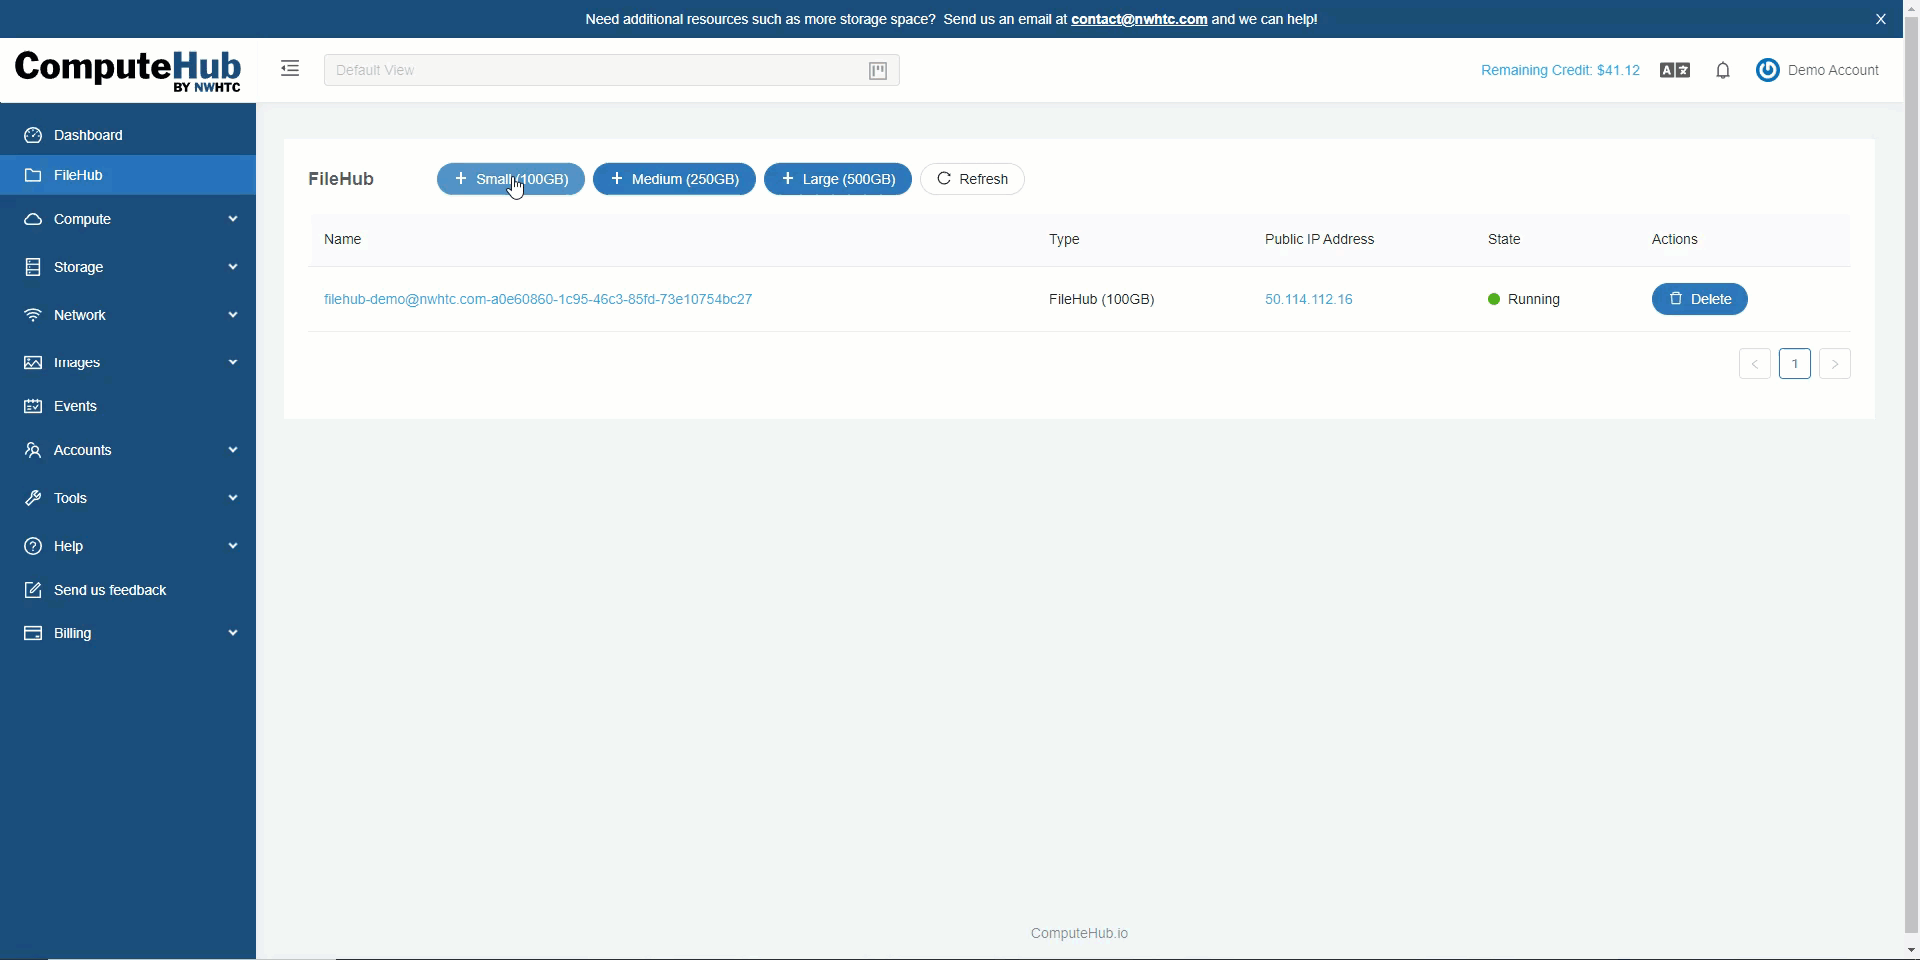Screen dimensions: 1920x960
Task: Expand the Help menu chevron
Action: click(233, 546)
